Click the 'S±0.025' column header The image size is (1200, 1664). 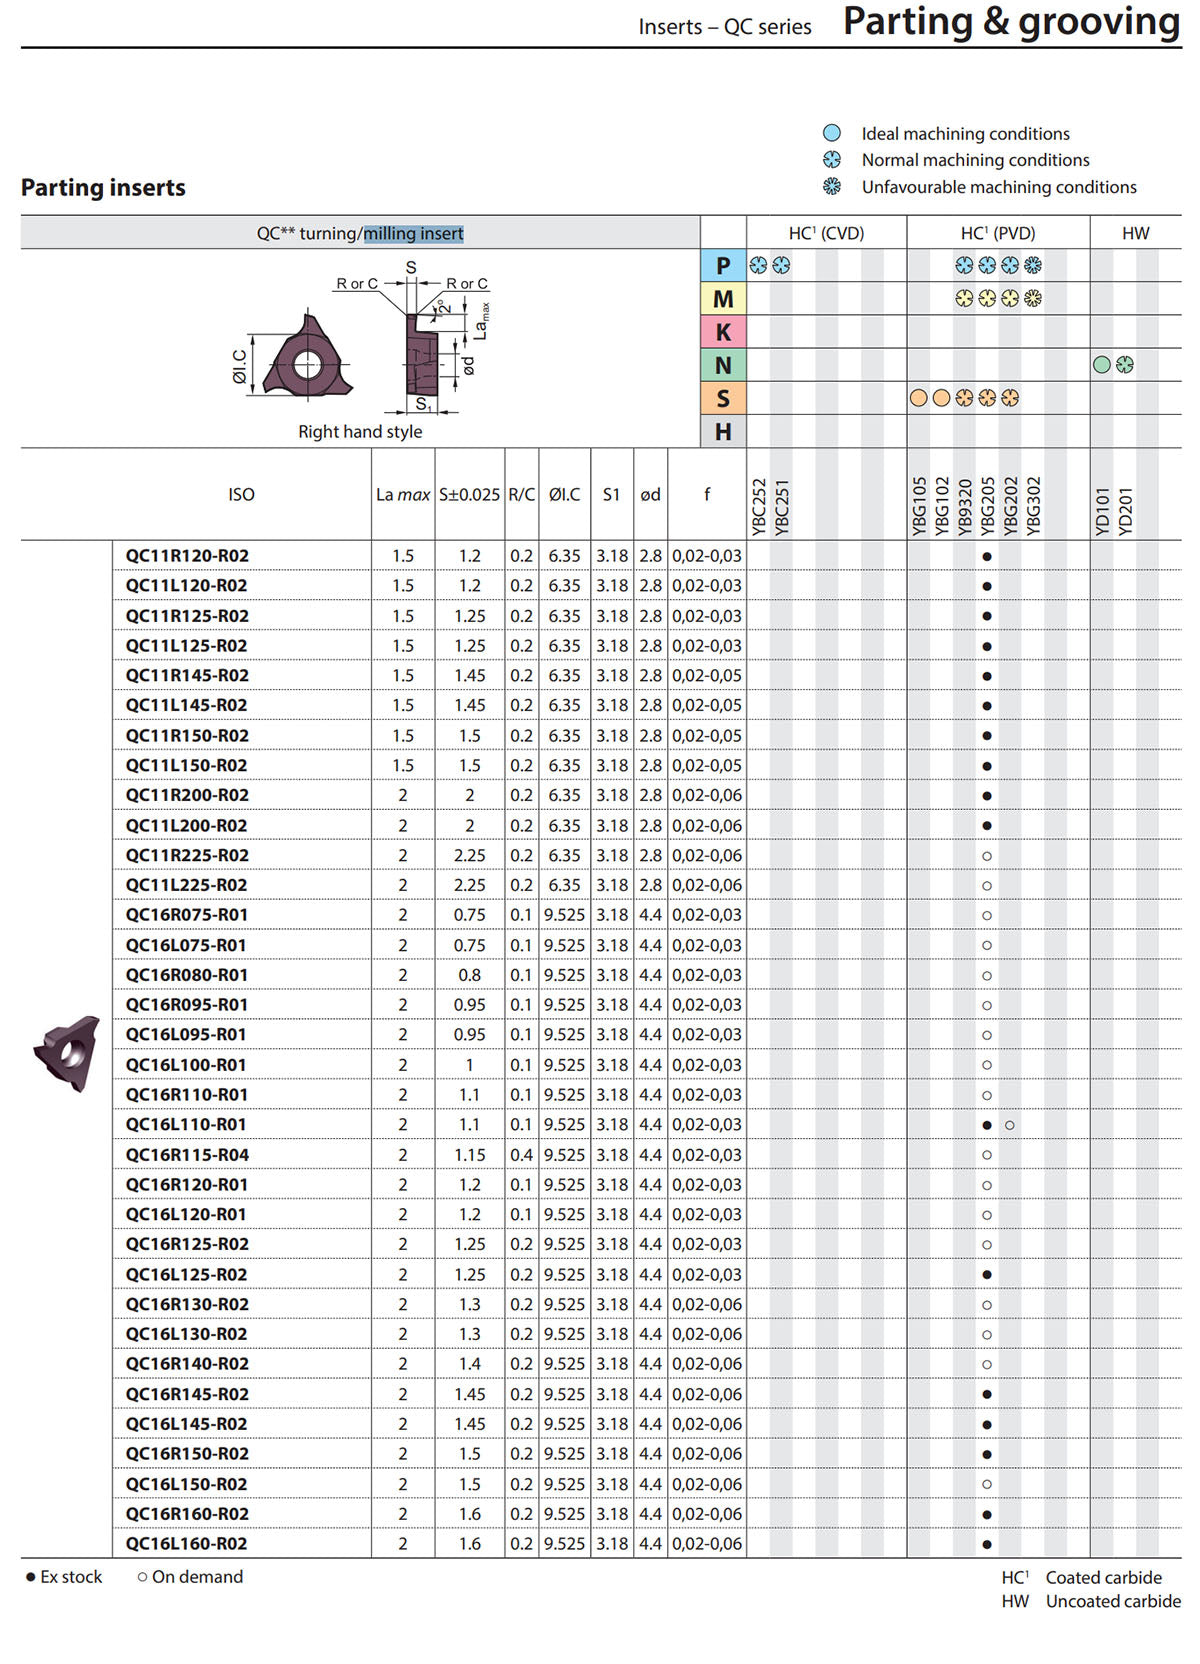[469, 494]
